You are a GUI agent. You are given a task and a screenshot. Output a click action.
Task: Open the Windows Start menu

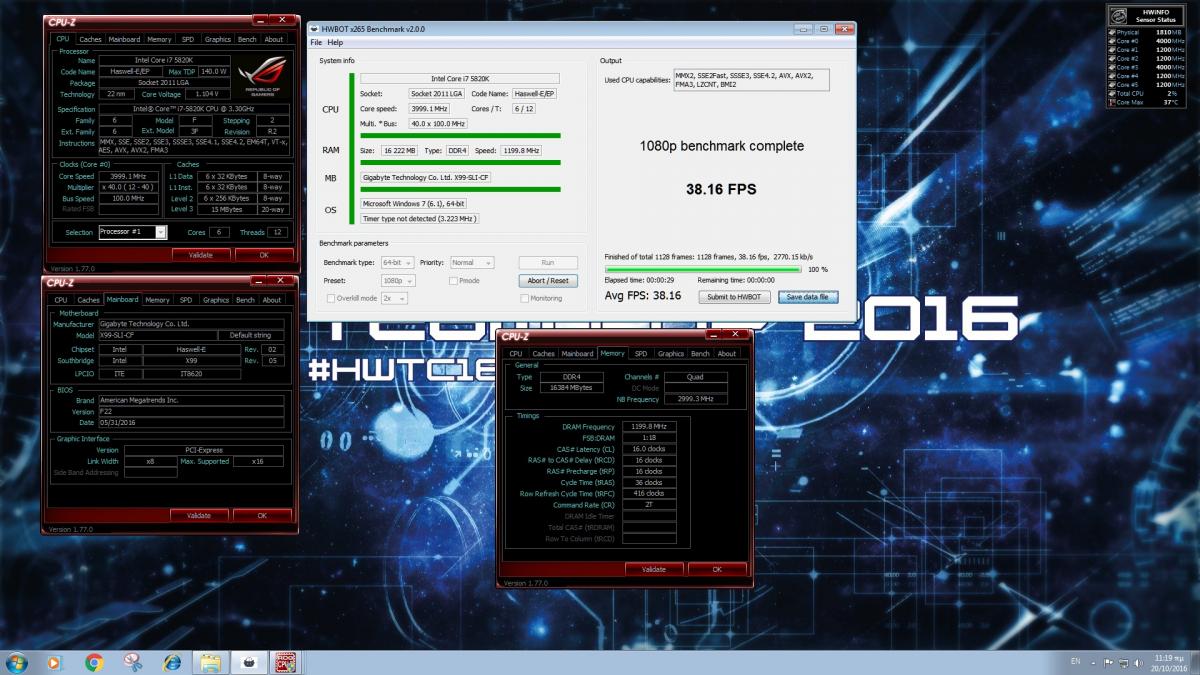(16, 662)
